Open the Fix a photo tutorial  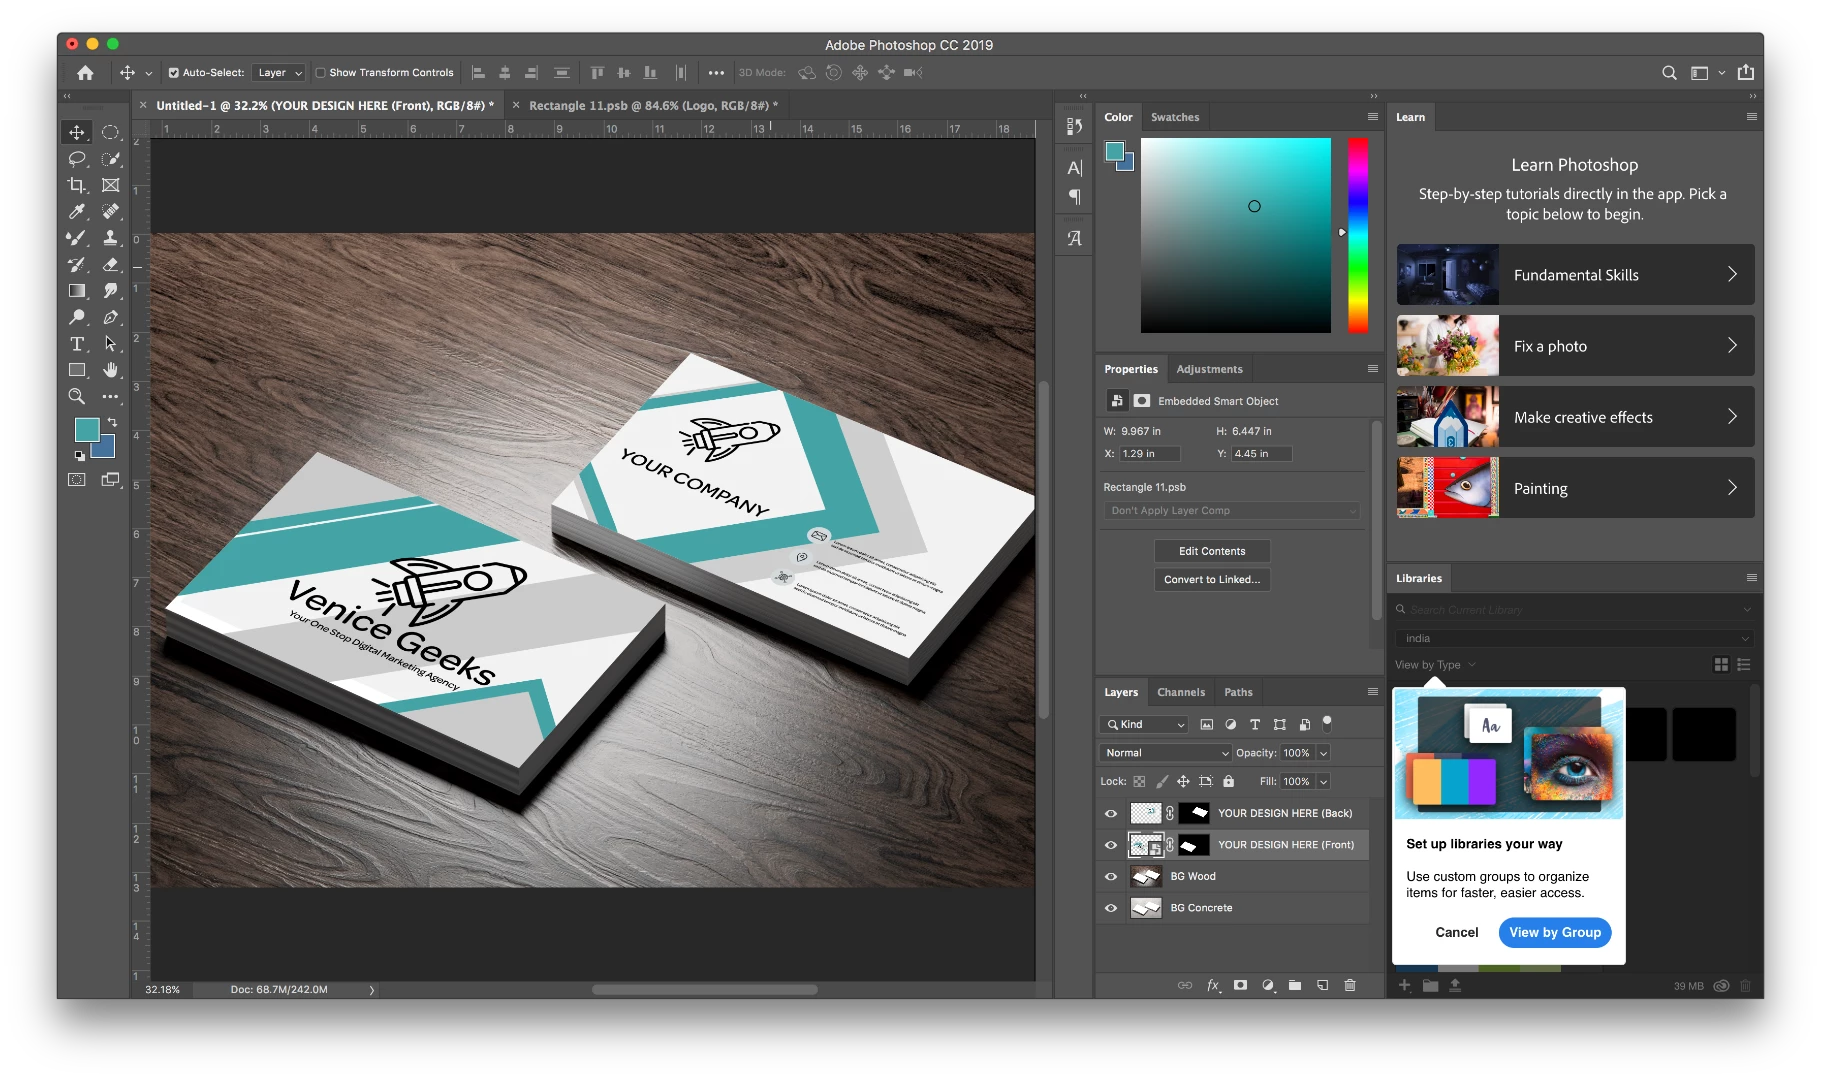pos(1575,346)
